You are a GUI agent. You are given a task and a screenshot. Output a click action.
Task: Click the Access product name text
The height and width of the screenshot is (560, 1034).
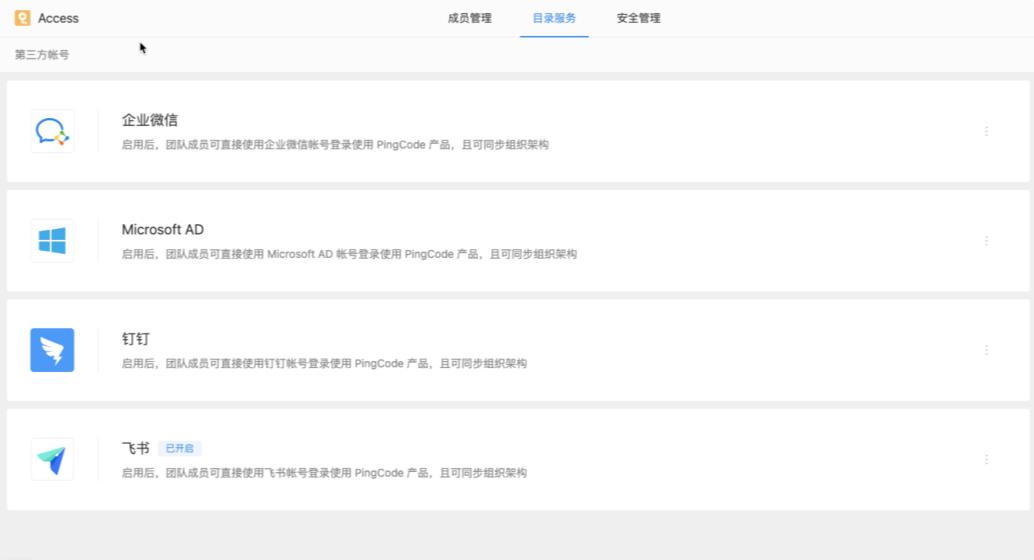58,18
